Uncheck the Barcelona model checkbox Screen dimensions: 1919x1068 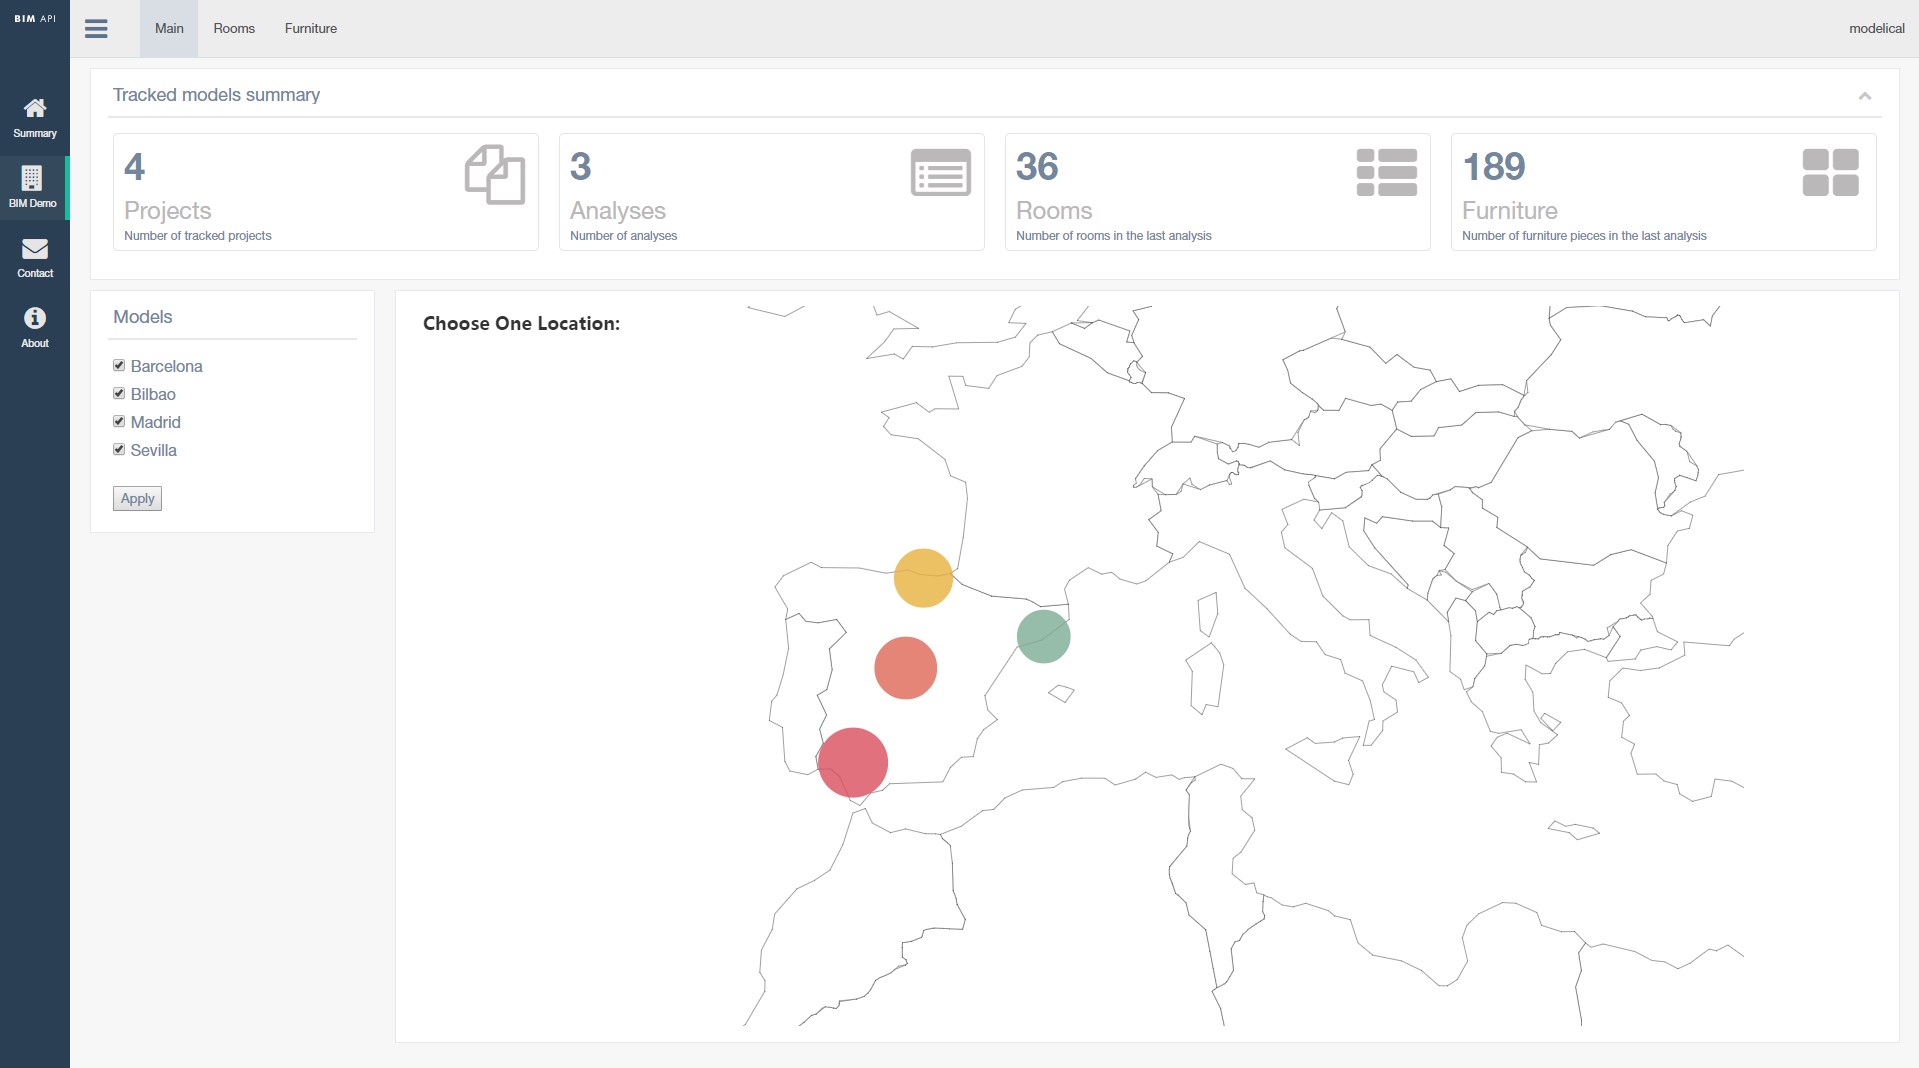[119, 365]
